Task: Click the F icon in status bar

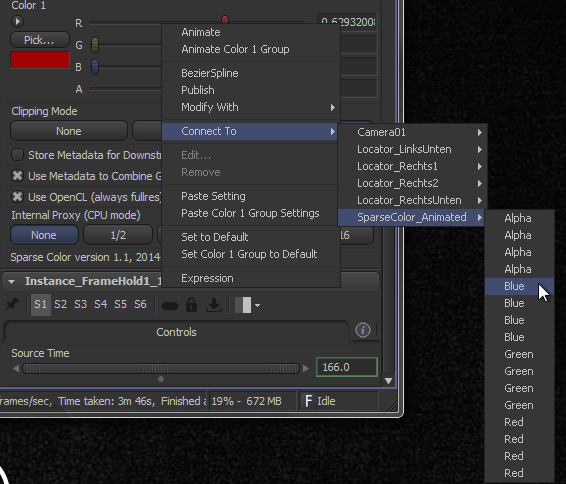Action: [309, 401]
